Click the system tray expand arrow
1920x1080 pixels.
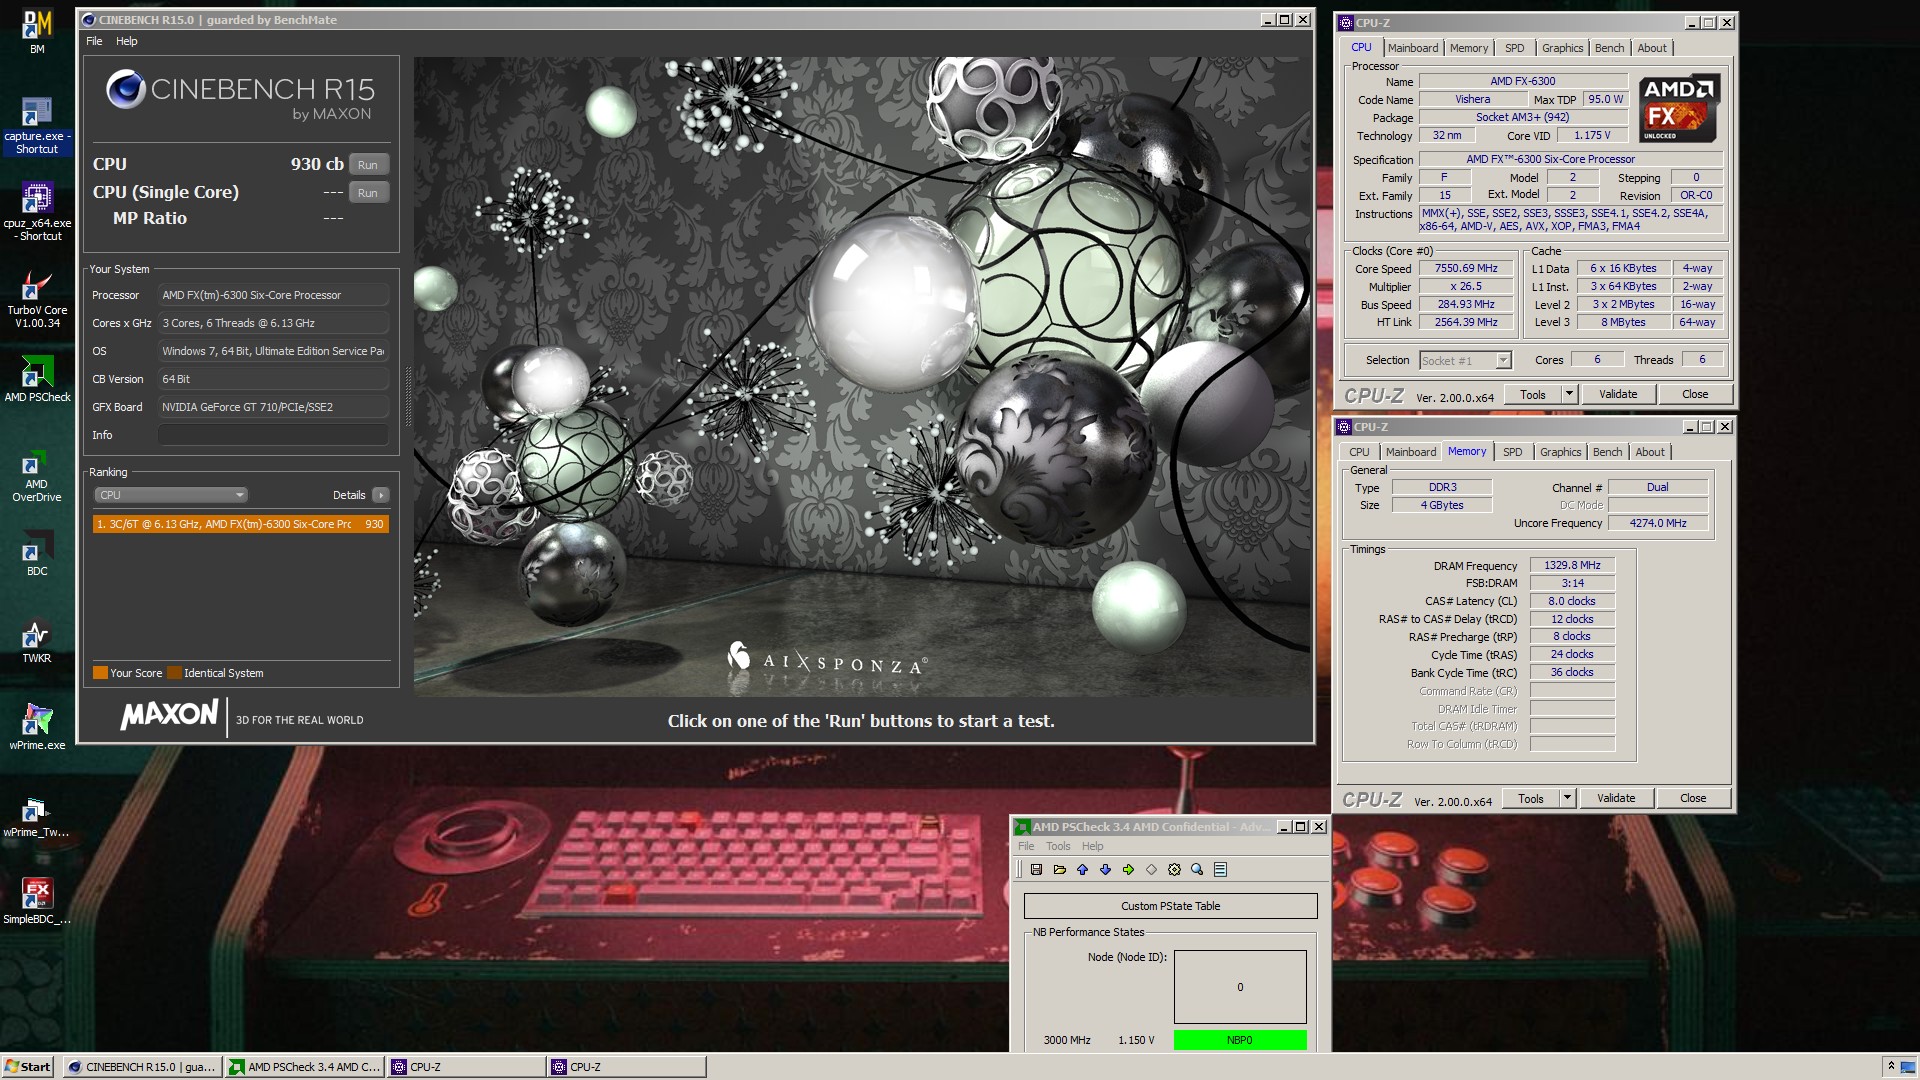pos(1890,1066)
